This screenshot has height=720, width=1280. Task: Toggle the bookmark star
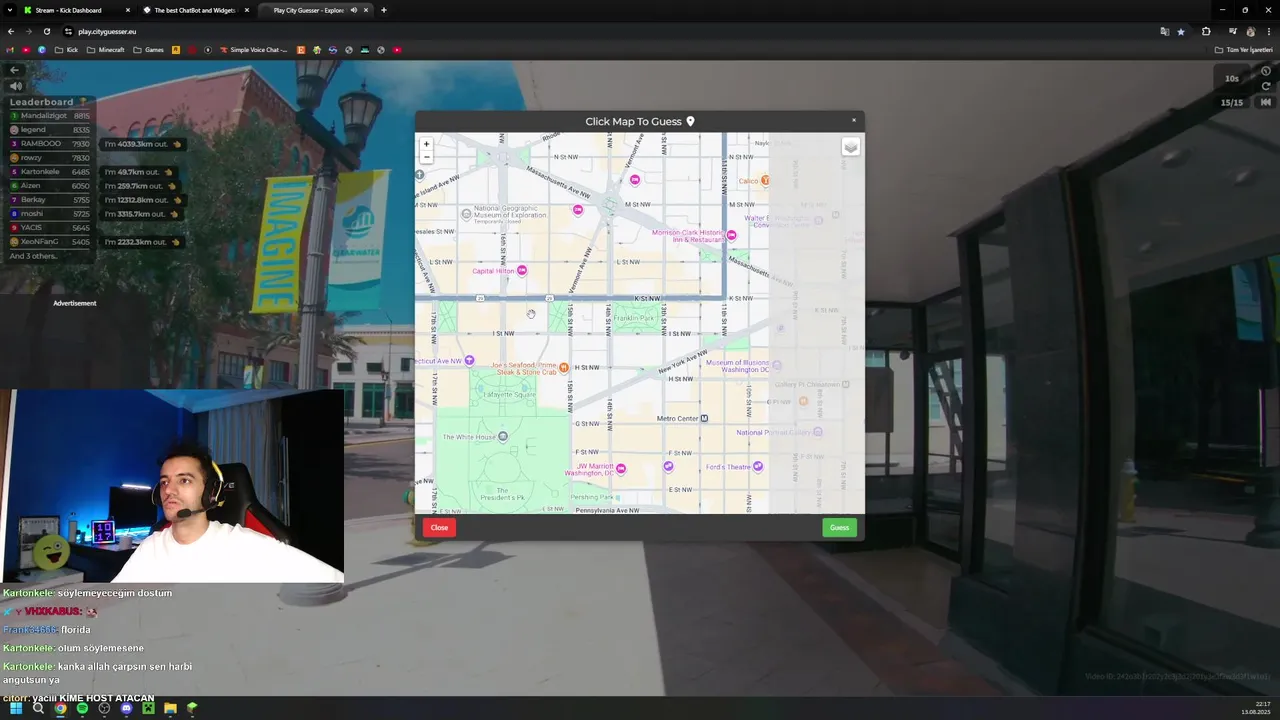[1181, 31]
